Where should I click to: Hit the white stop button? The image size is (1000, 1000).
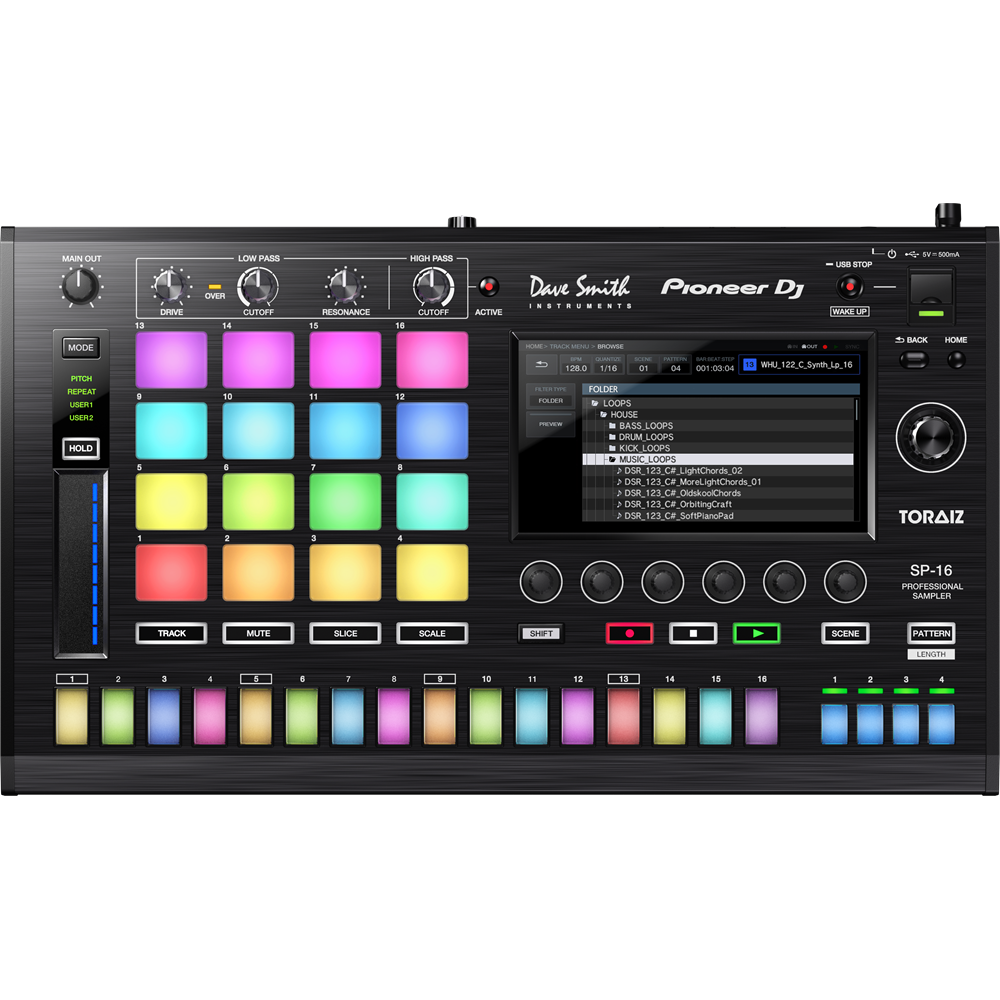693,633
